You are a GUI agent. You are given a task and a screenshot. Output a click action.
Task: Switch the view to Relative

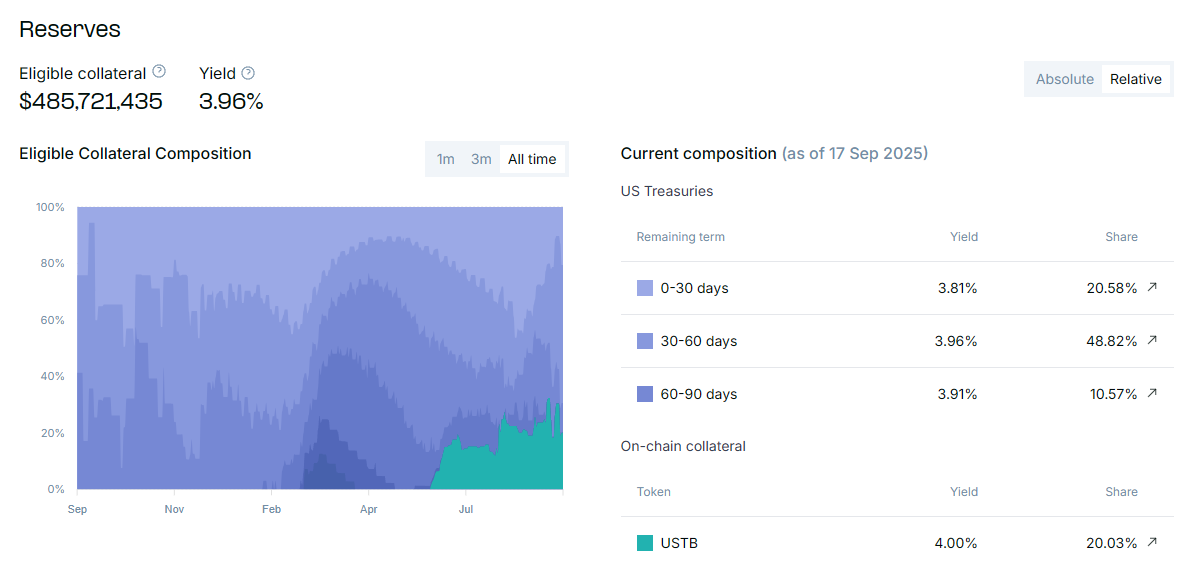coord(1136,79)
